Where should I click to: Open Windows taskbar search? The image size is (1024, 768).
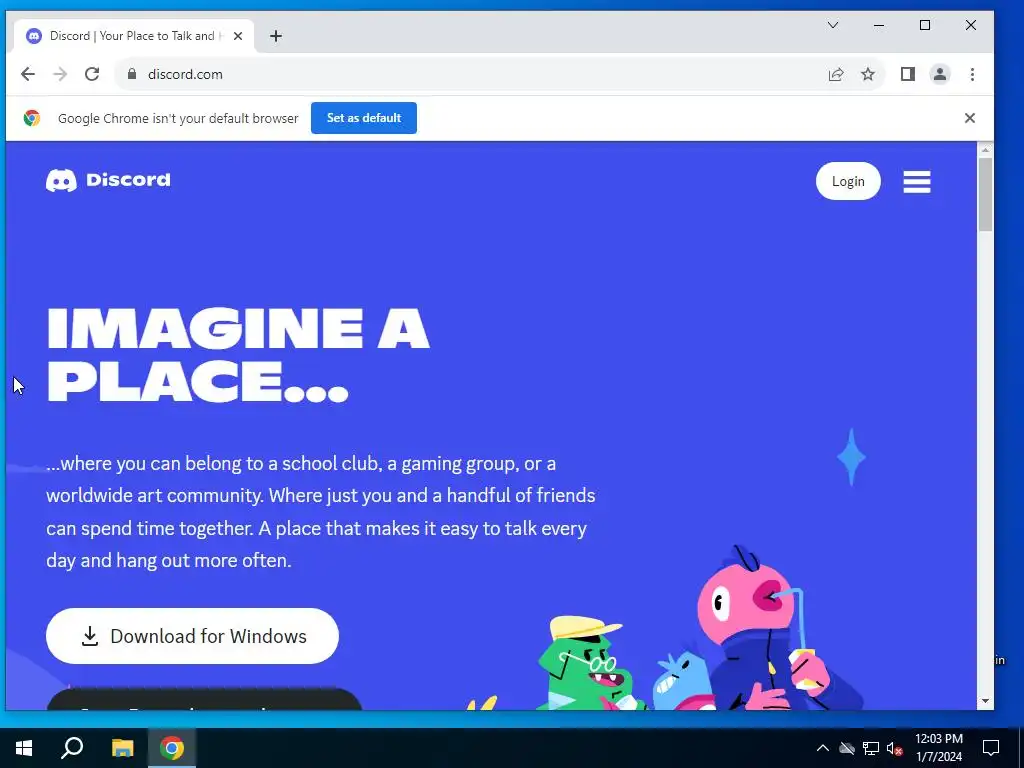[x=72, y=748]
